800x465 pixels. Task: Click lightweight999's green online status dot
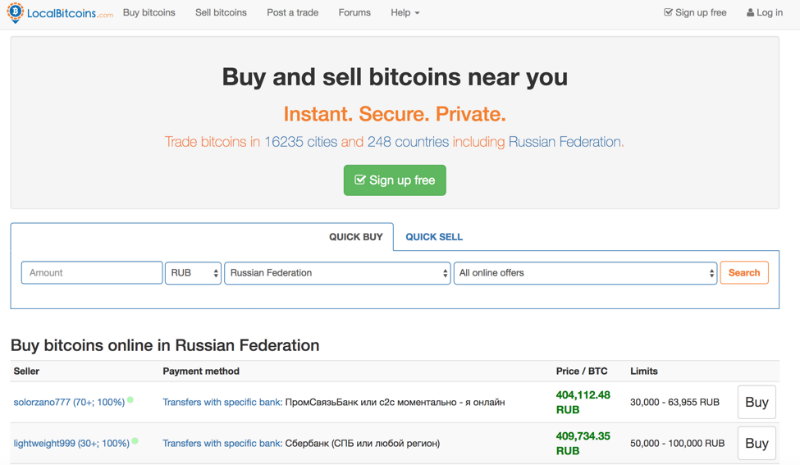click(x=135, y=440)
